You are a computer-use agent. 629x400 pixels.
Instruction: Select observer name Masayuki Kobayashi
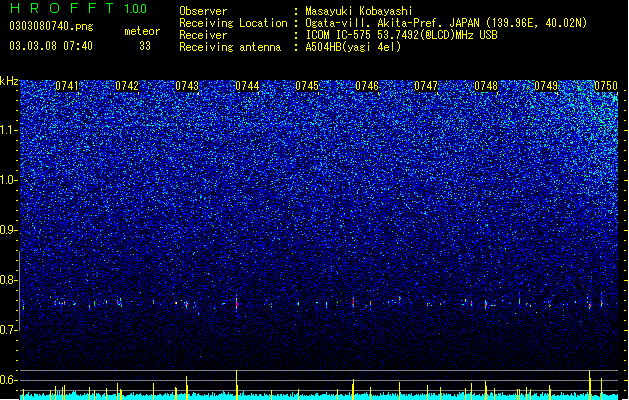(359, 11)
